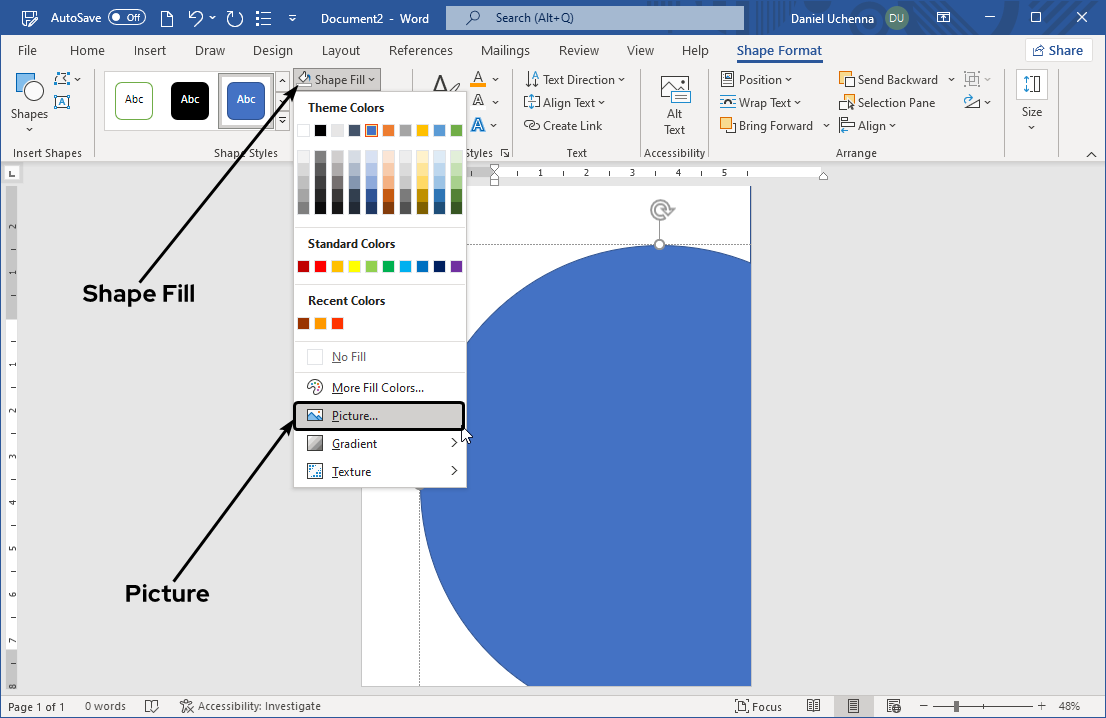The height and width of the screenshot is (718, 1106).
Task: Expand the Gradient submenu
Action: (x=380, y=444)
